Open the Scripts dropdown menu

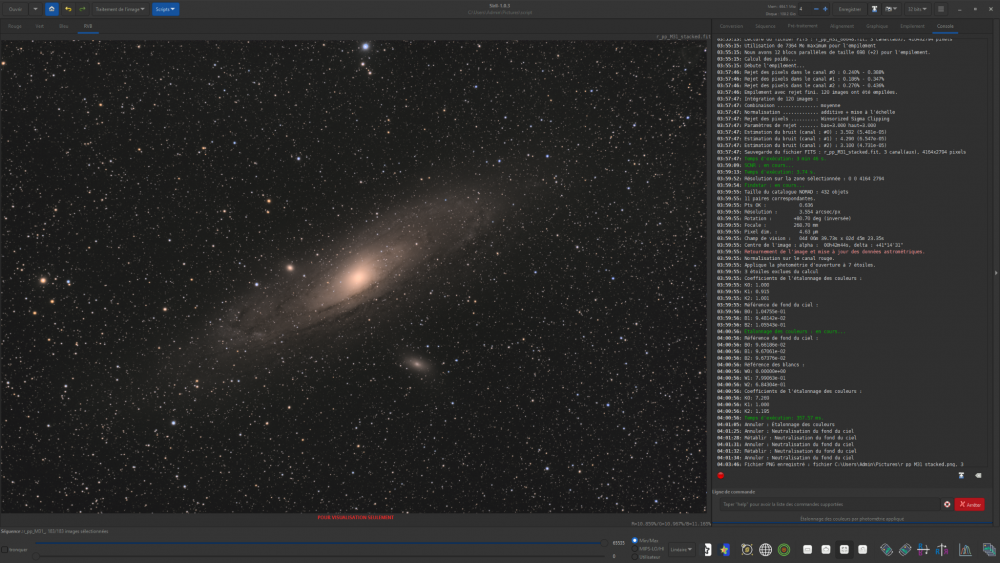pyautogui.click(x=165, y=9)
